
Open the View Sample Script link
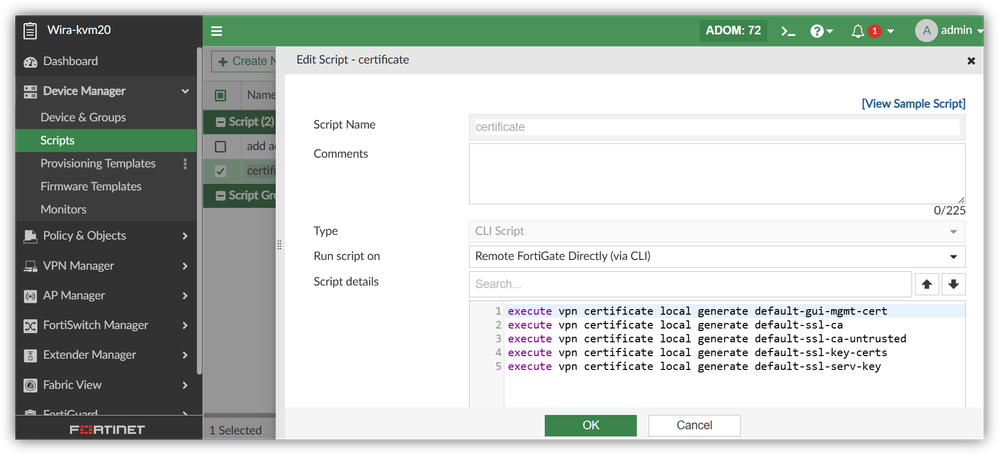coord(913,103)
